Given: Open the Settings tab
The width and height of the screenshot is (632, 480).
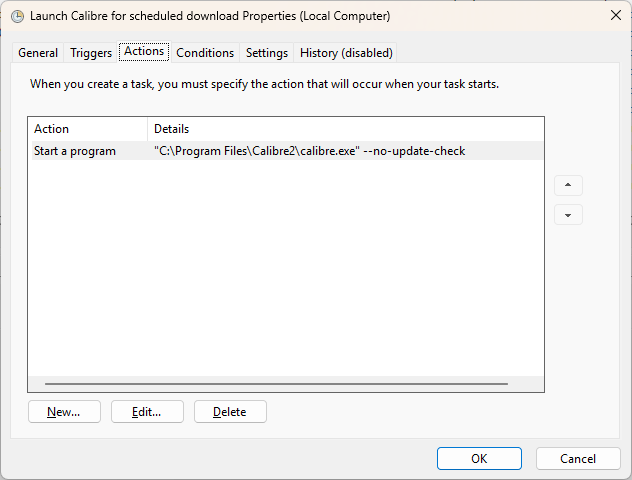Looking at the screenshot, I should click(x=267, y=53).
